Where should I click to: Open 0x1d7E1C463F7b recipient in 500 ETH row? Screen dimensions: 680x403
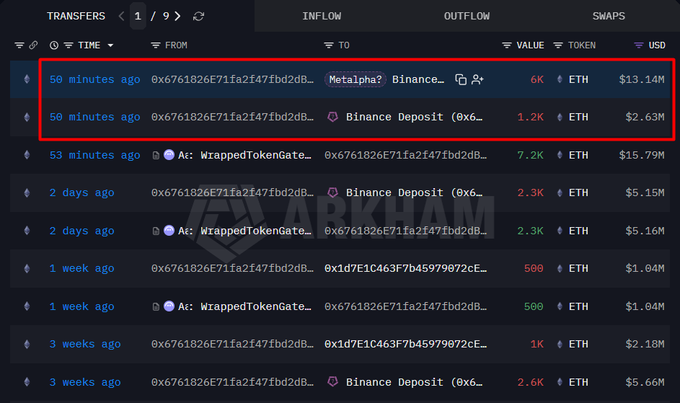[x=405, y=269]
